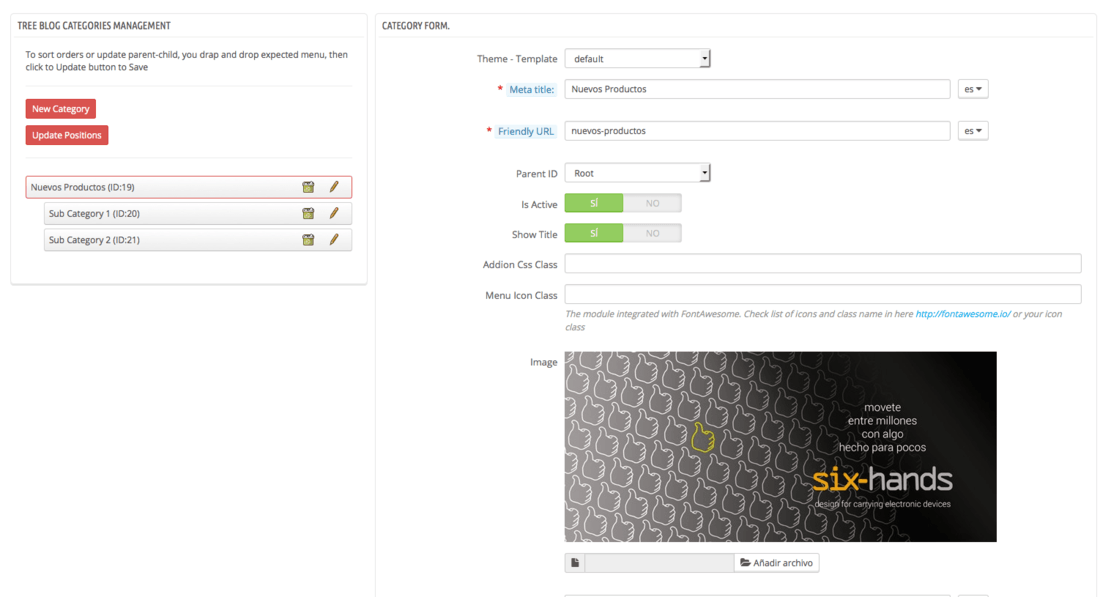1100x597 pixels.
Task: Click the six-hands category image
Action: coord(780,446)
